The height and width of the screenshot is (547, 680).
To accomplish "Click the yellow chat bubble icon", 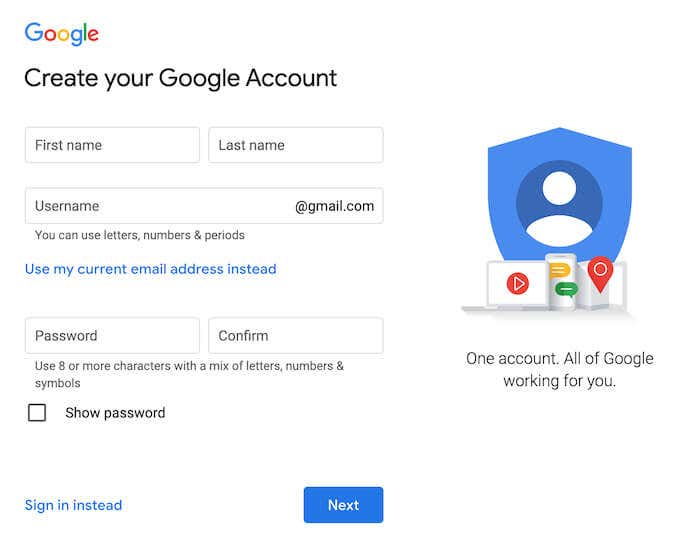I will pyautogui.click(x=560, y=270).
